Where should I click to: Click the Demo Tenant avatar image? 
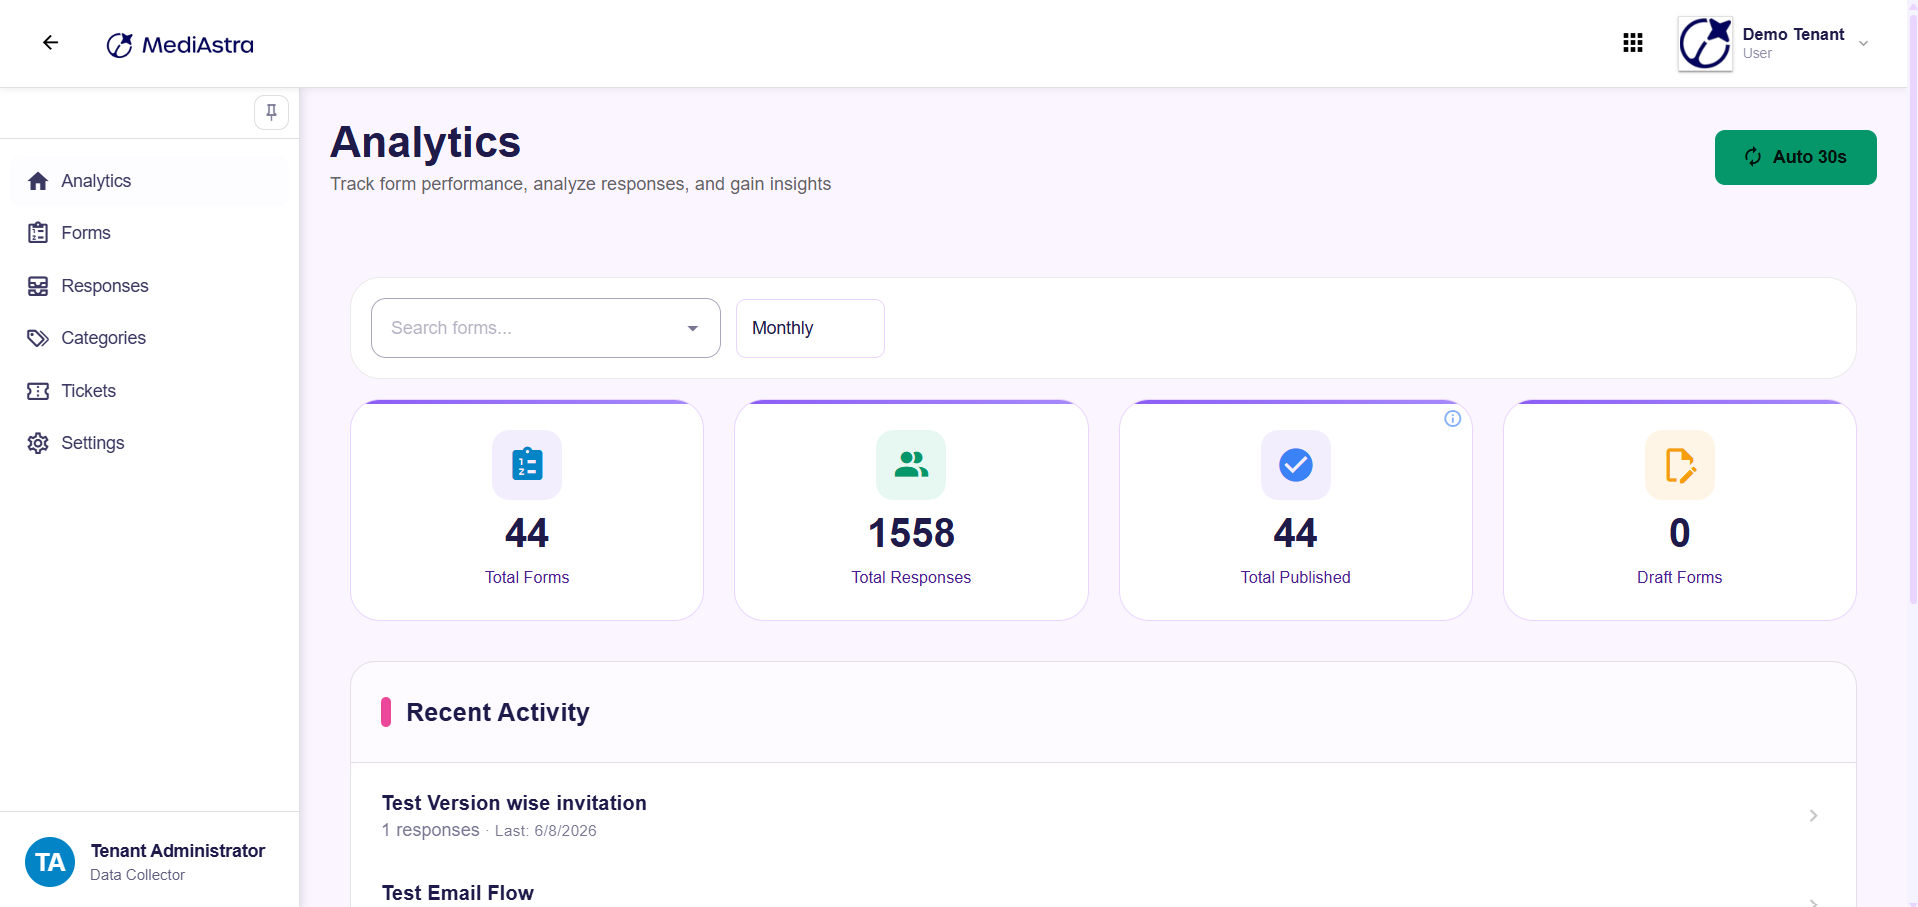[1705, 44]
